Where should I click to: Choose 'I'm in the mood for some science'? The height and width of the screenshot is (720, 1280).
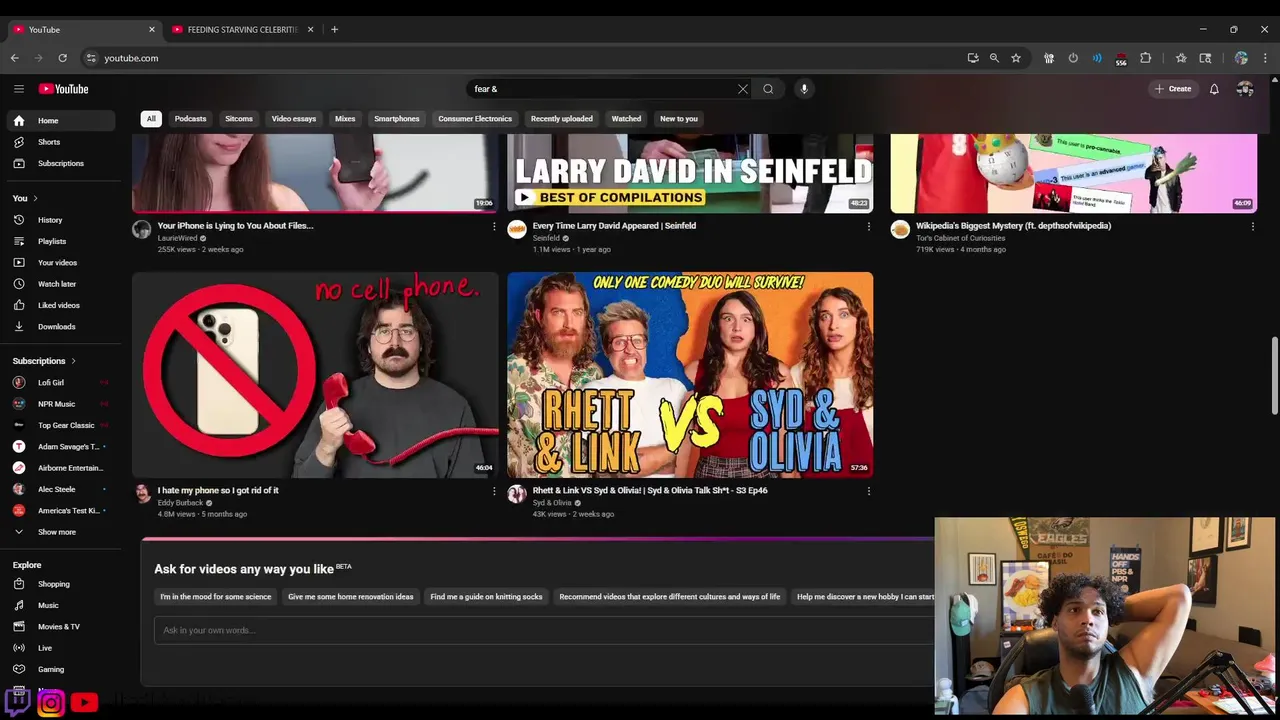[x=216, y=597]
